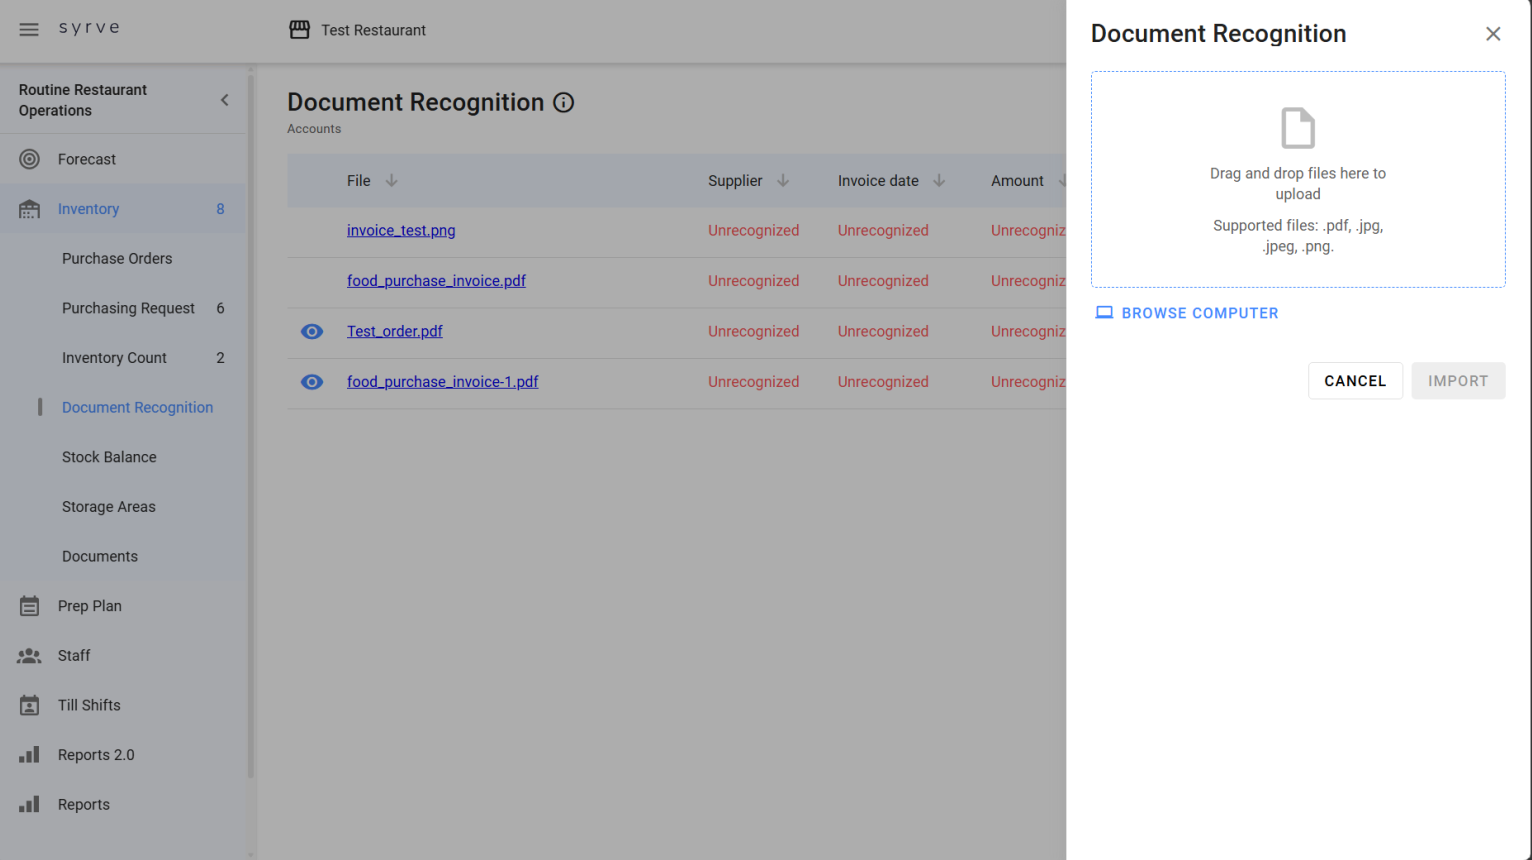
Task: Open the hamburger main menu
Action: point(29,30)
